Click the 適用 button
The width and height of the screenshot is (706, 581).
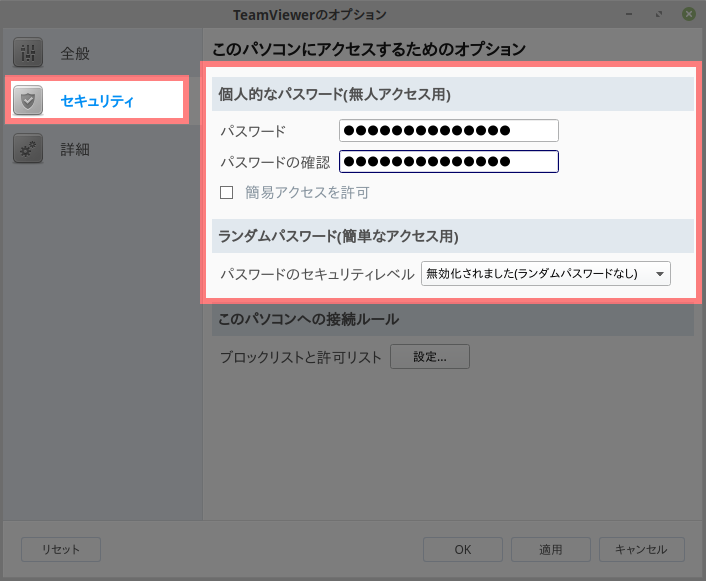click(x=551, y=549)
